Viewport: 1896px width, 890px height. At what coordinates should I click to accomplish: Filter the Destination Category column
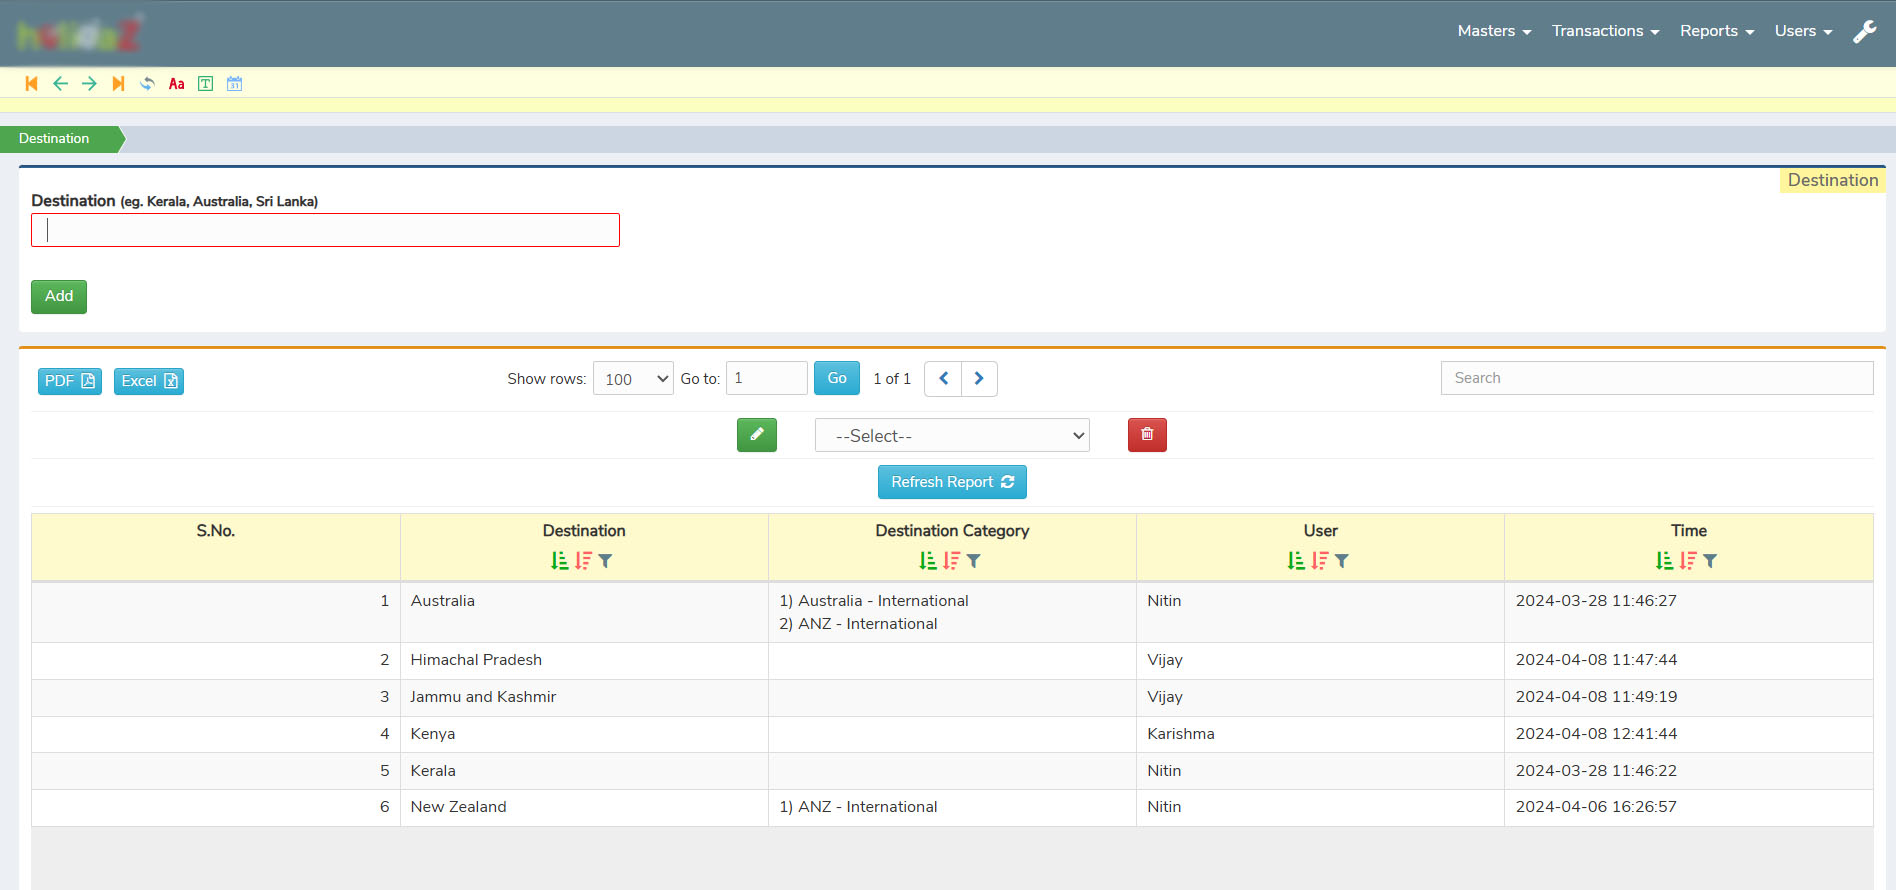point(974,561)
